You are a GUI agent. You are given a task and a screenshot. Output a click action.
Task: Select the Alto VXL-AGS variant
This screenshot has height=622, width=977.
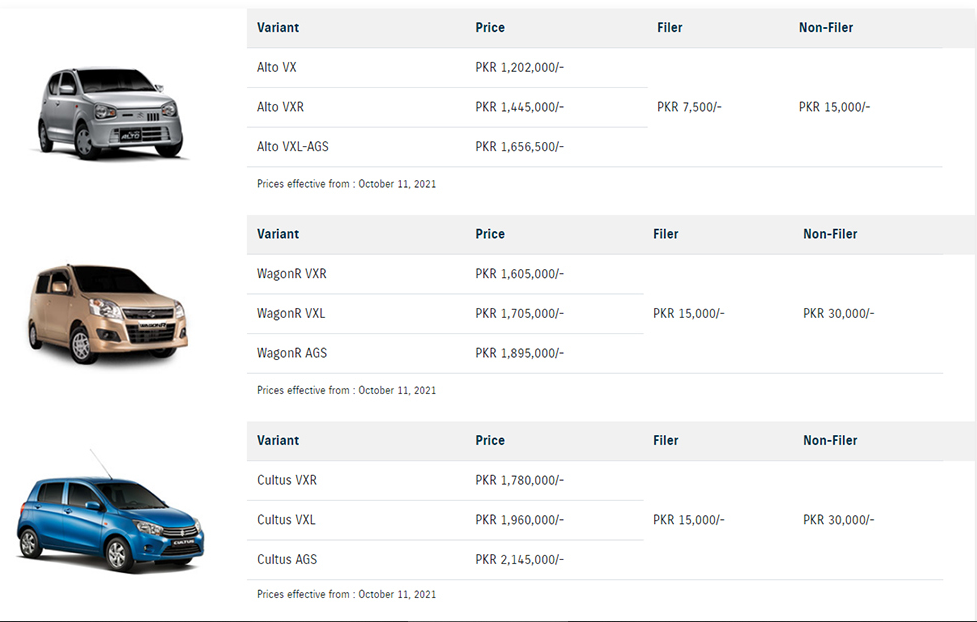click(293, 146)
